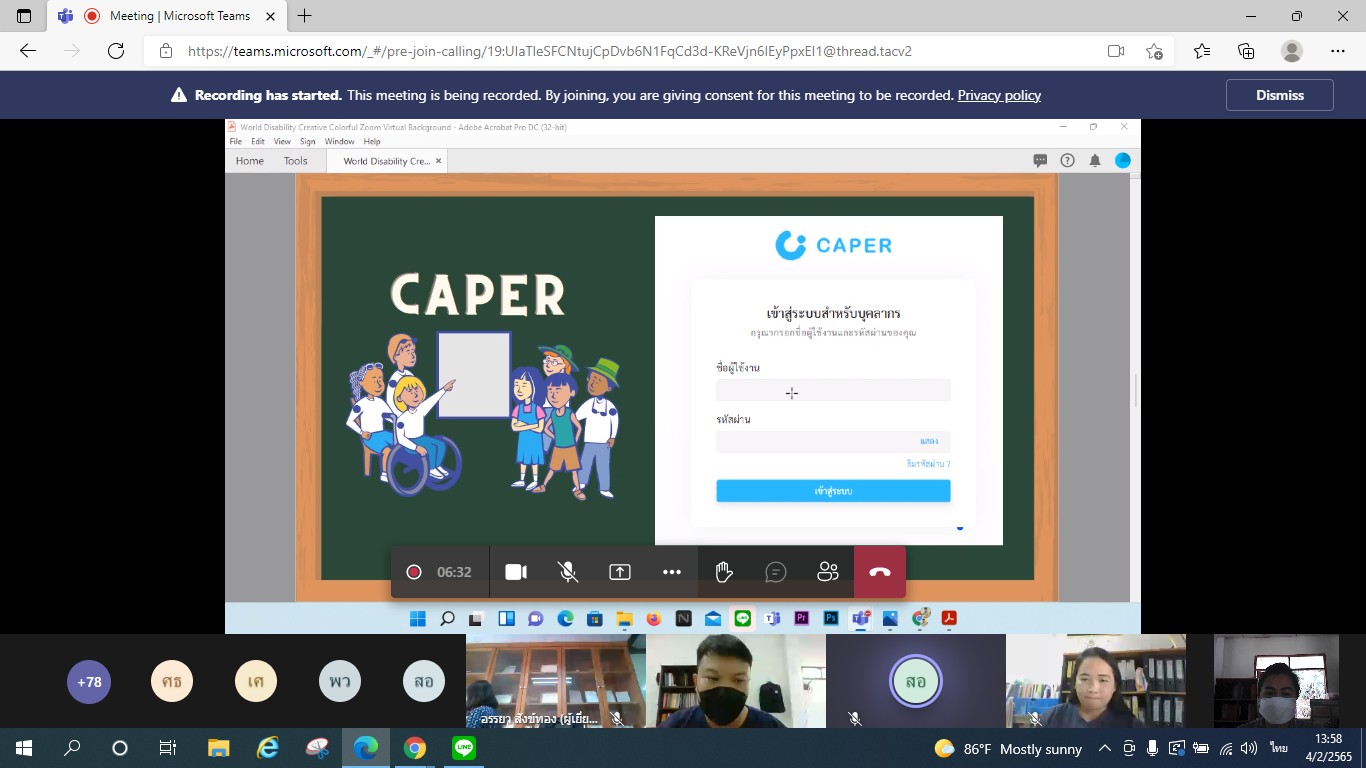This screenshot has height=768, width=1366.
Task: Open Sign menu in shared Acrobat window
Action: click(308, 142)
